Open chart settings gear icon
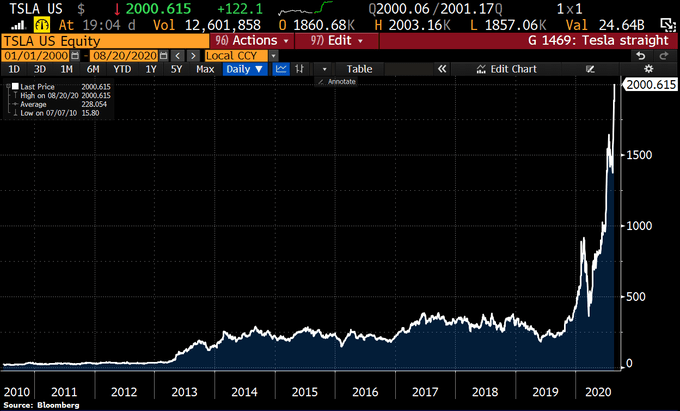The height and width of the screenshot is (411, 680). click(x=648, y=69)
